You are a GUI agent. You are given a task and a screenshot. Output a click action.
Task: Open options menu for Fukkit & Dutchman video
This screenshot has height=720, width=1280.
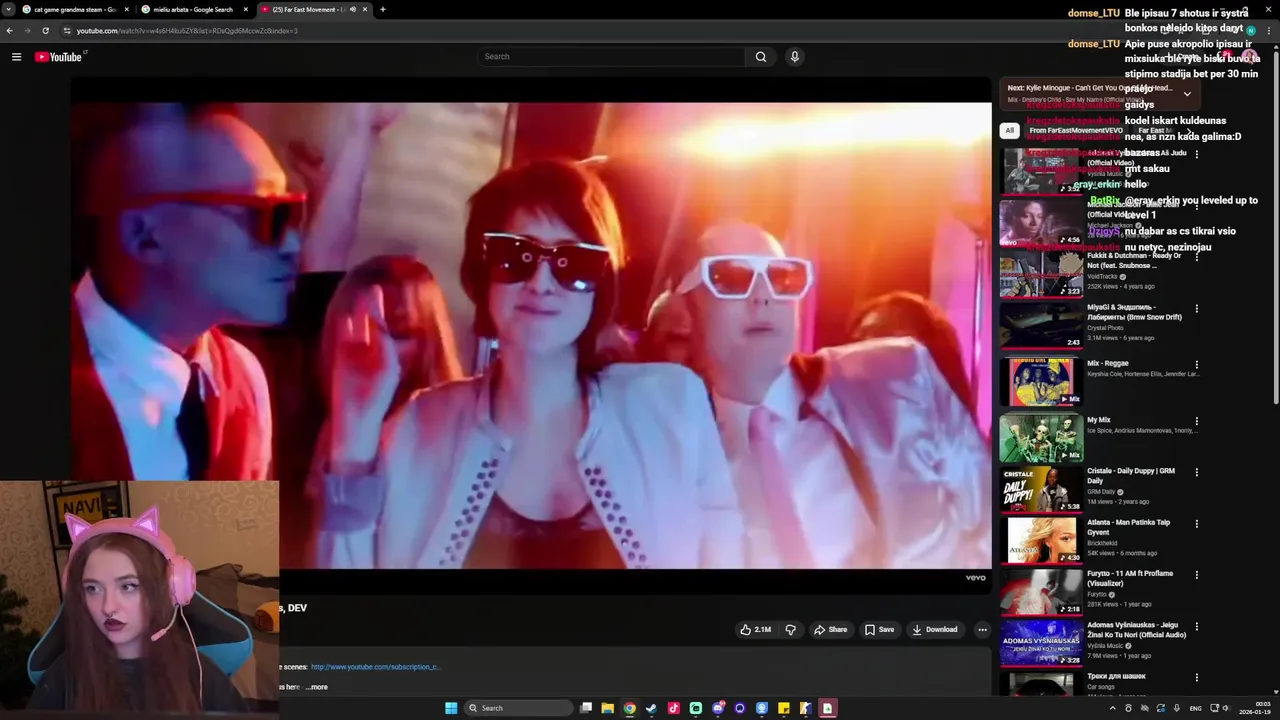click(x=1197, y=257)
